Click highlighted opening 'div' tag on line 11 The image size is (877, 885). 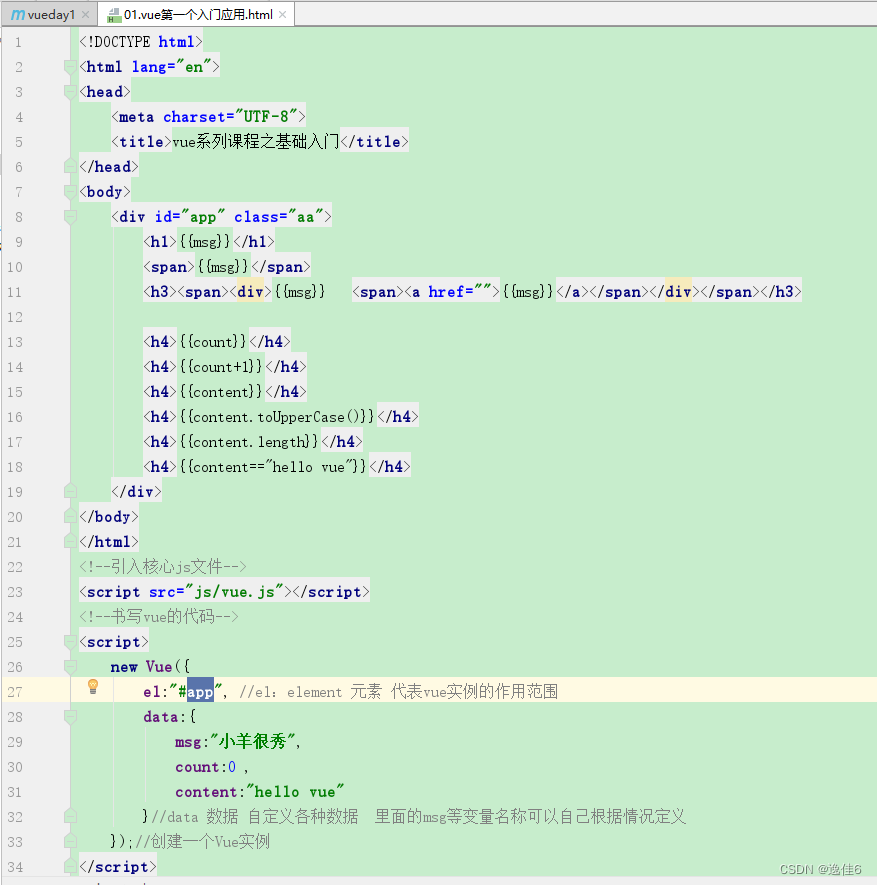(x=250, y=292)
